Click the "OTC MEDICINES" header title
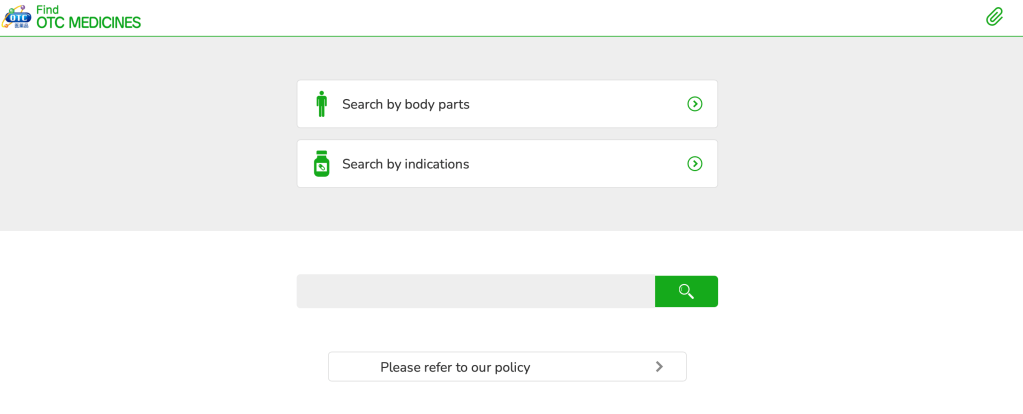This screenshot has height=414, width=1023. coord(89,23)
